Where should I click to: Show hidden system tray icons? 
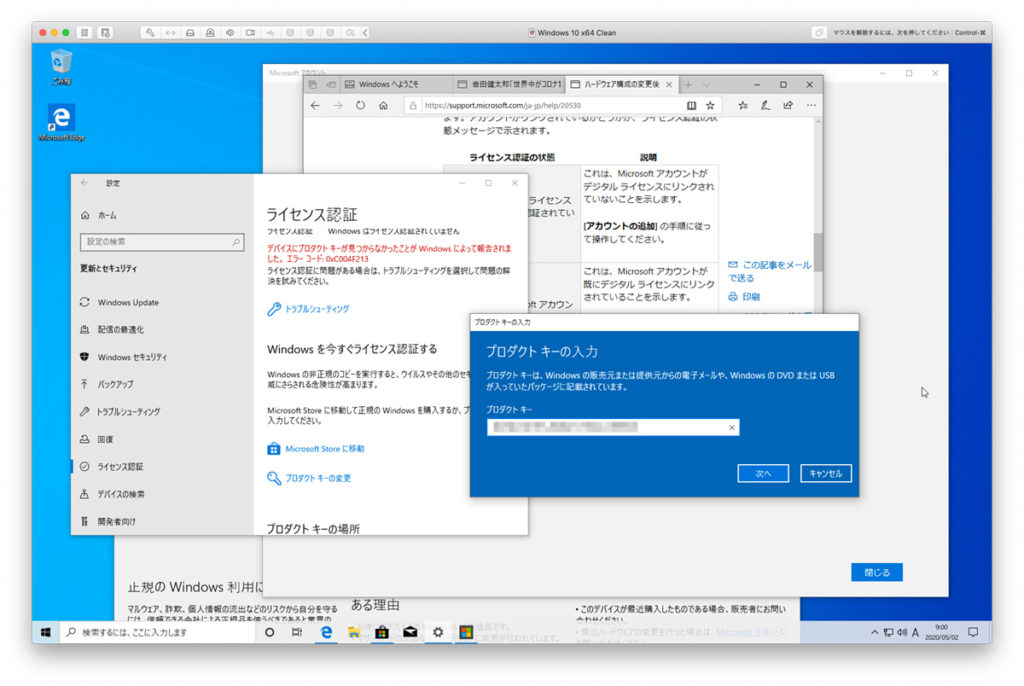point(874,633)
